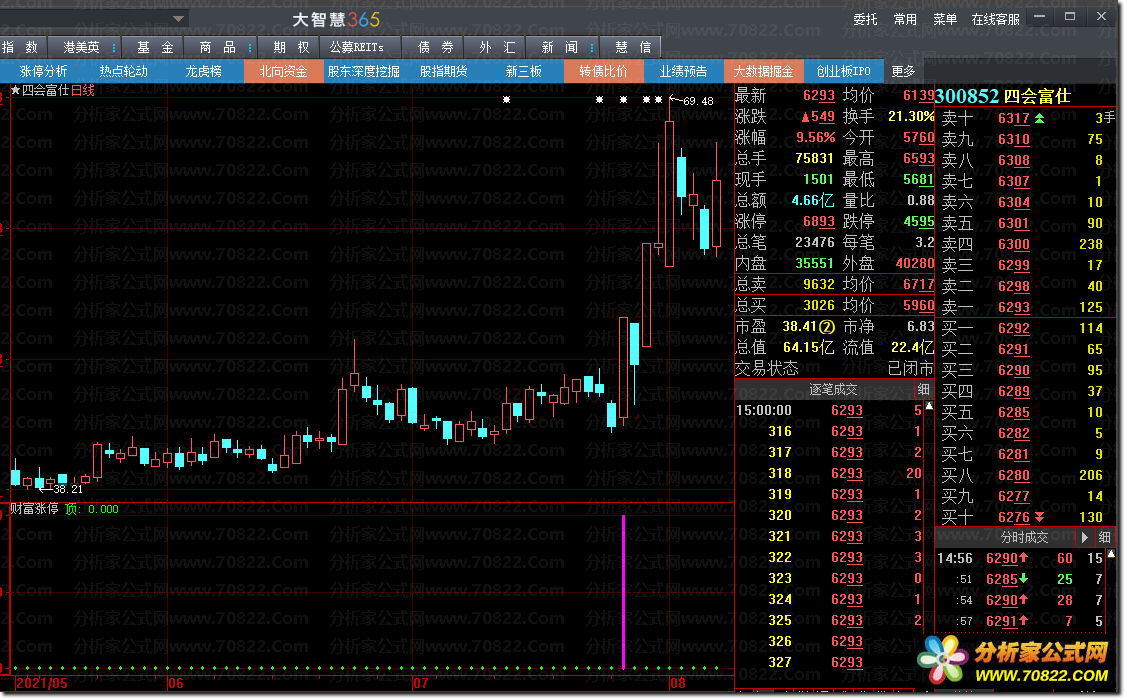The image size is (1127, 700).
Task: Click the magenta 财富涨停 signal bar
Action: 623,591
